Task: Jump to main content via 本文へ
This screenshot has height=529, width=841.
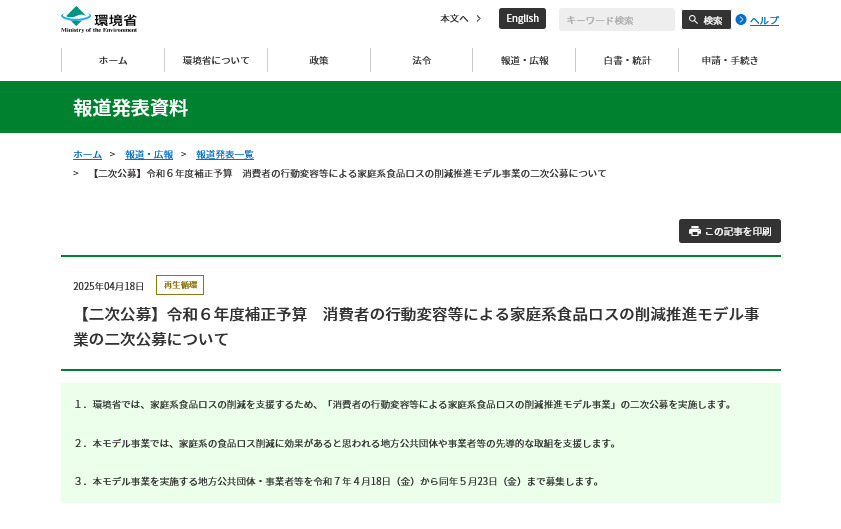Action: click(x=460, y=18)
